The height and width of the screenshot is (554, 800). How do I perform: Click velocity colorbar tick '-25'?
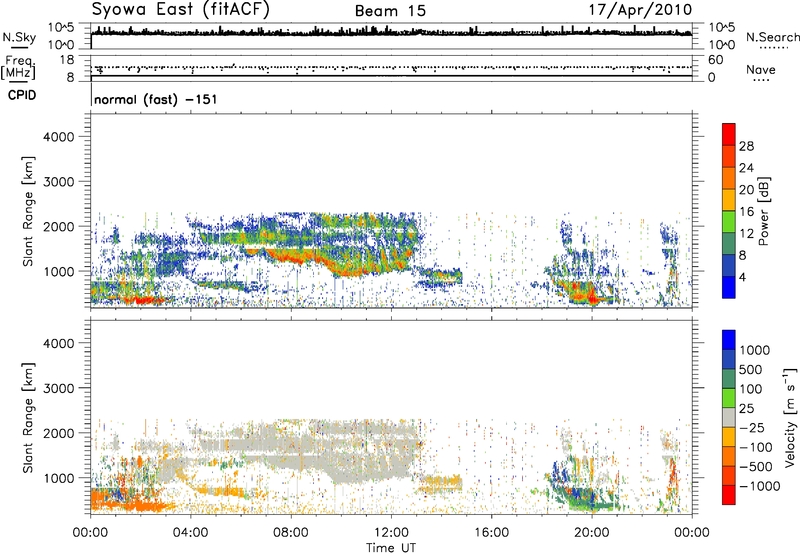[752, 428]
